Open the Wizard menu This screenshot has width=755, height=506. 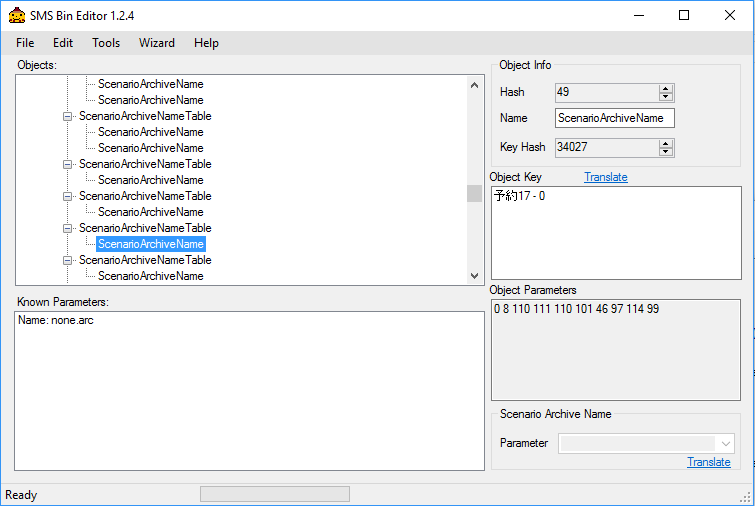157,43
